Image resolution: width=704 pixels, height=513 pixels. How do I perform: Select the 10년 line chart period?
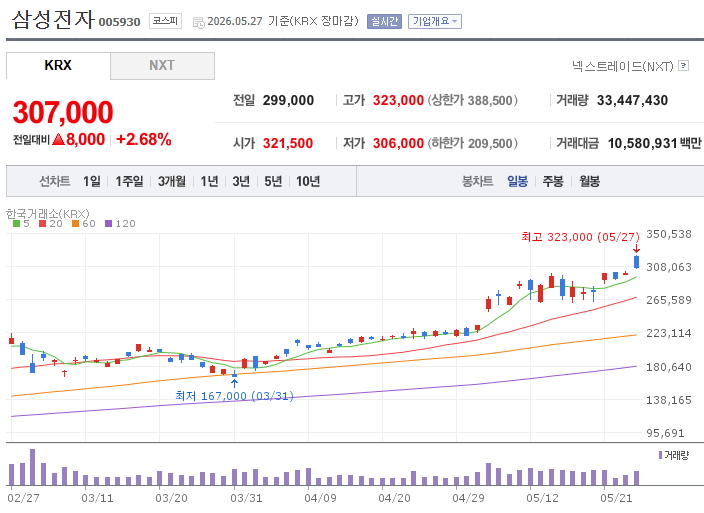(x=308, y=181)
